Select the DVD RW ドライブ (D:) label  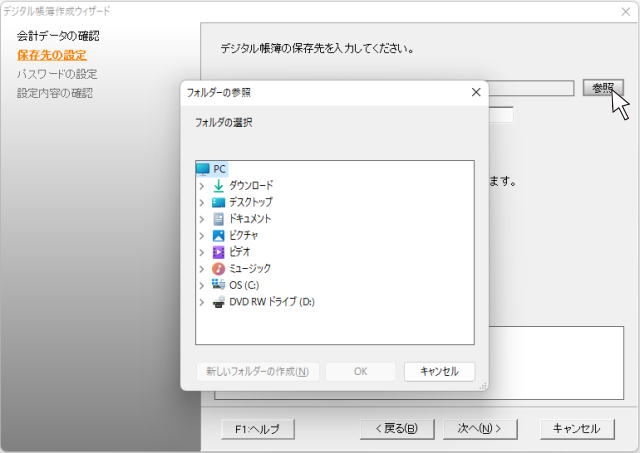coord(272,302)
